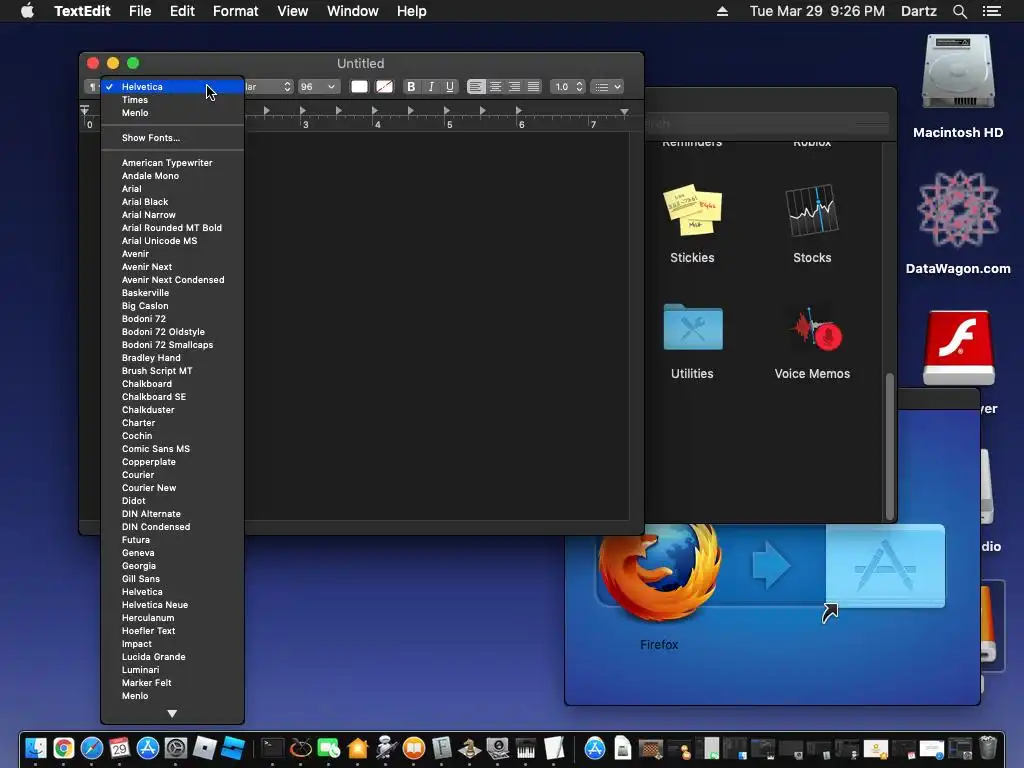Pick Baskerville font from list
Viewport: 1024px width, 768px height.
172,293
